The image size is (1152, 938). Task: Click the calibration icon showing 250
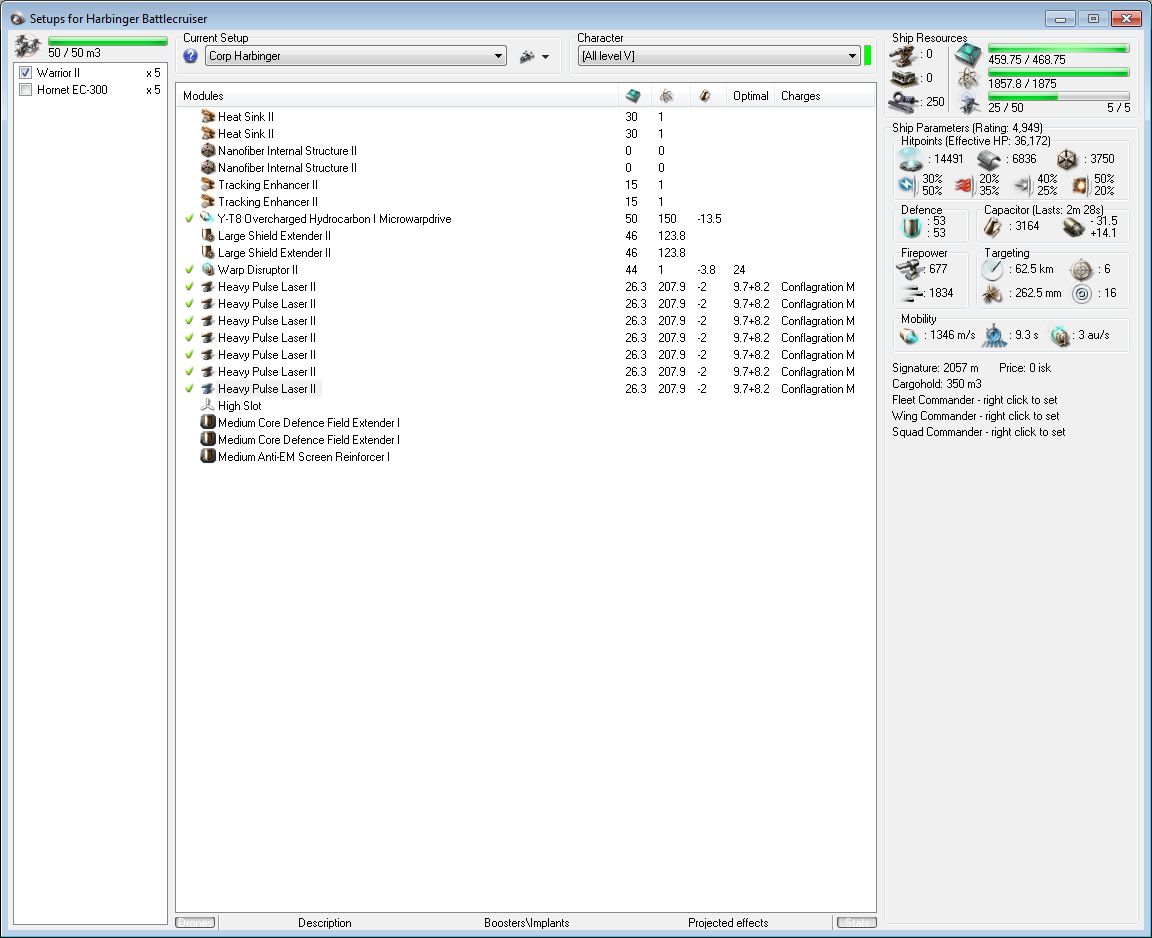coord(902,102)
